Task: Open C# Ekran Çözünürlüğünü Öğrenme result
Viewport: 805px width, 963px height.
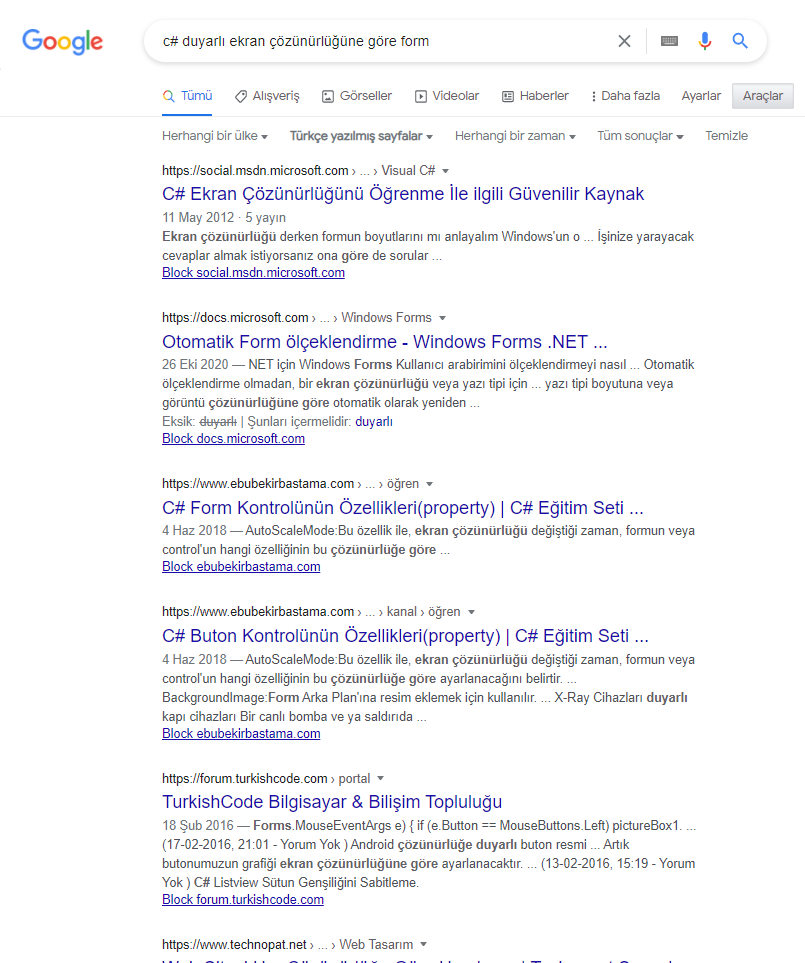Action: click(403, 194)
